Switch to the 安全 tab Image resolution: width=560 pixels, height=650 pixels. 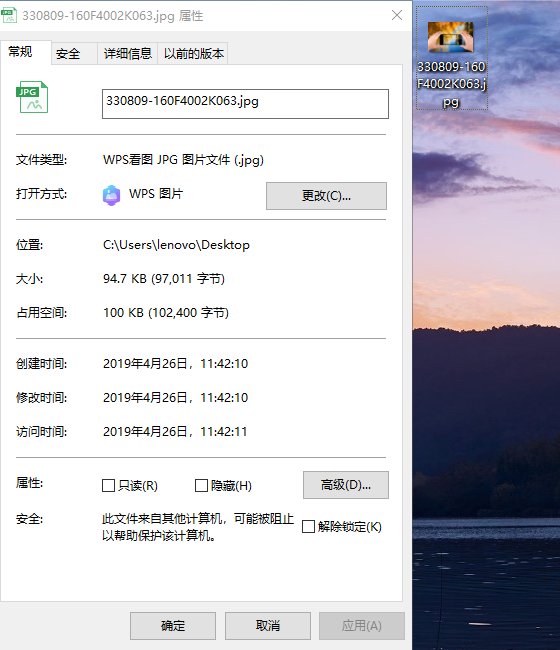pyautogui.click(x=74, y=54)
